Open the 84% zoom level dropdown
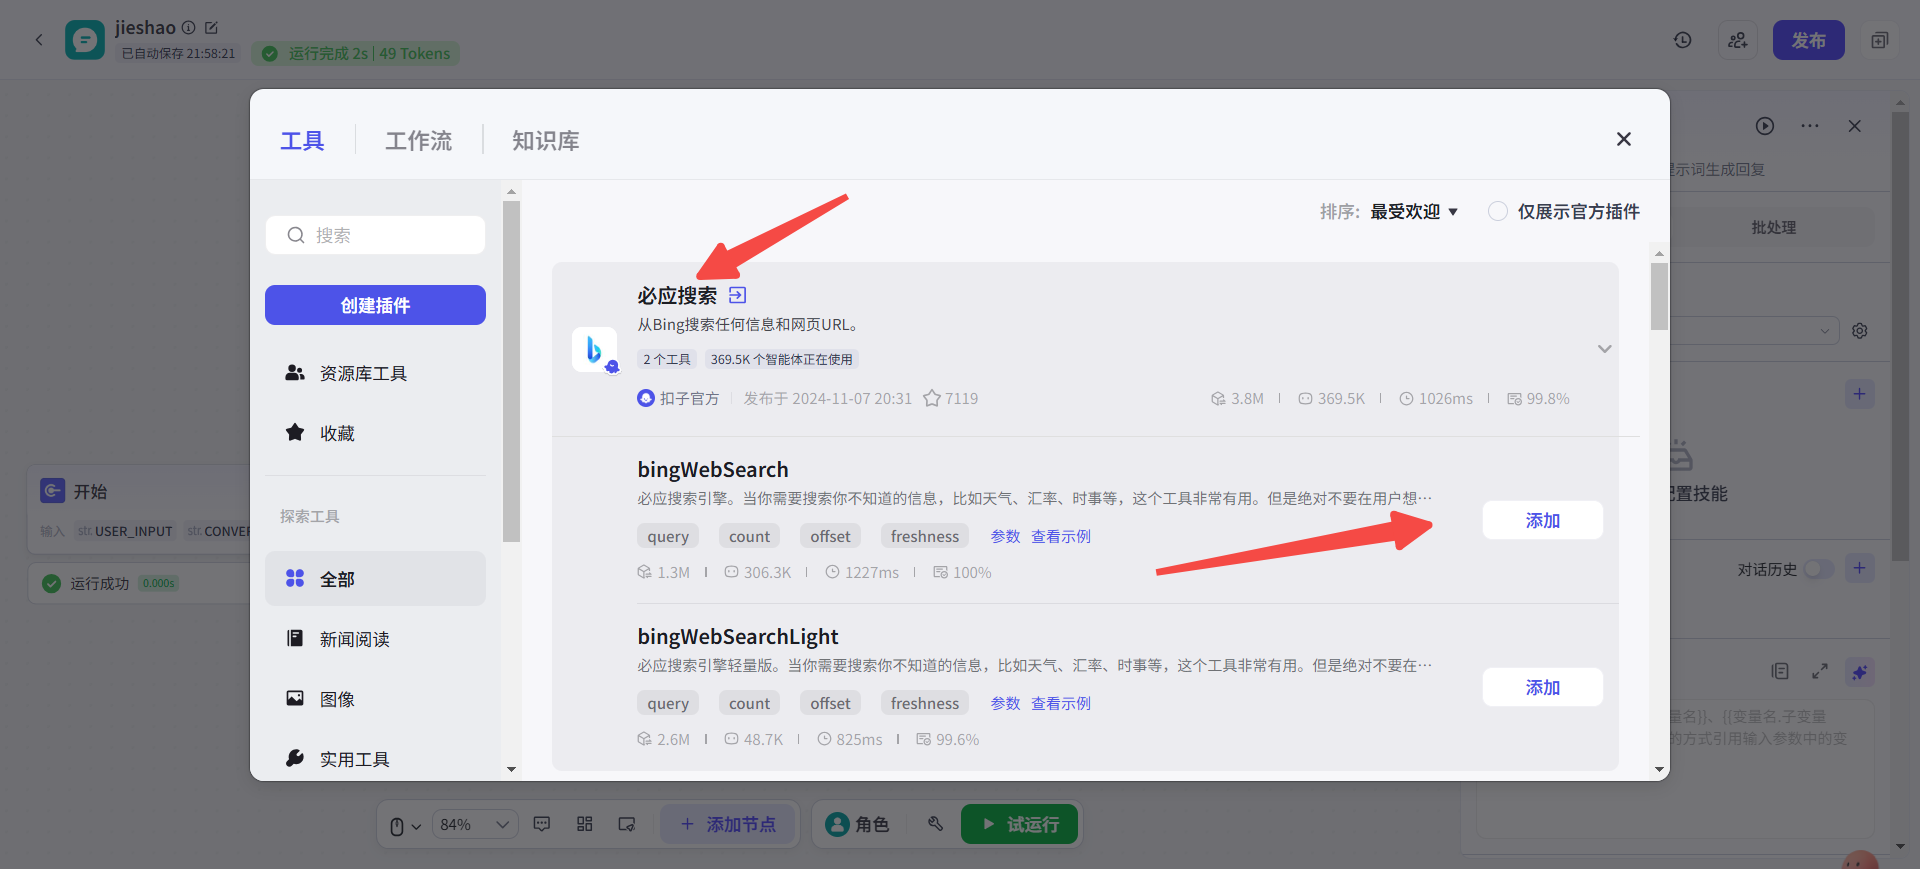Screen dimensions: 1920x869 pos(476,825)
